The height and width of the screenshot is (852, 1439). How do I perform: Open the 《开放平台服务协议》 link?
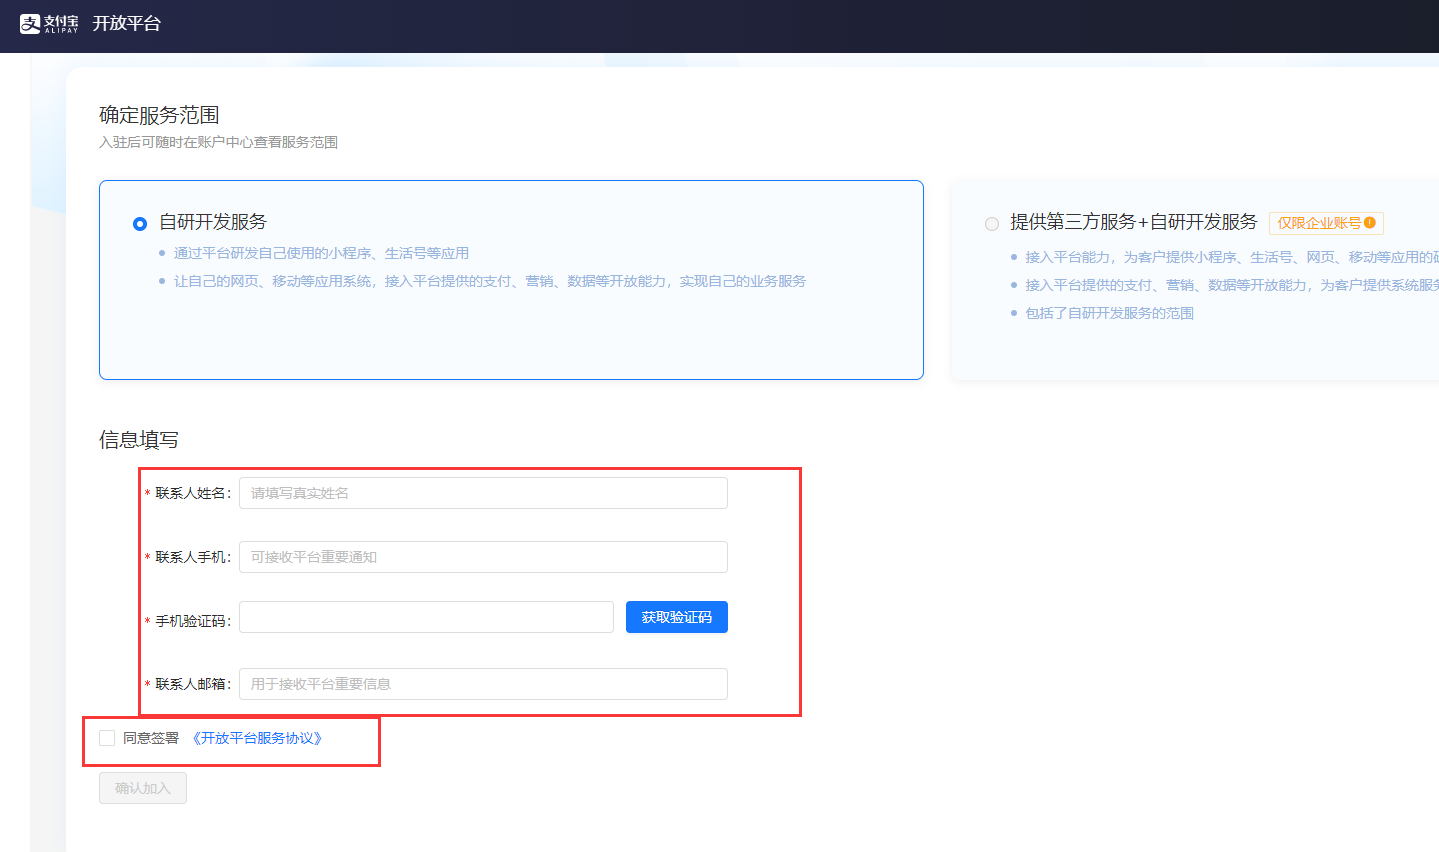coord(257,738)
